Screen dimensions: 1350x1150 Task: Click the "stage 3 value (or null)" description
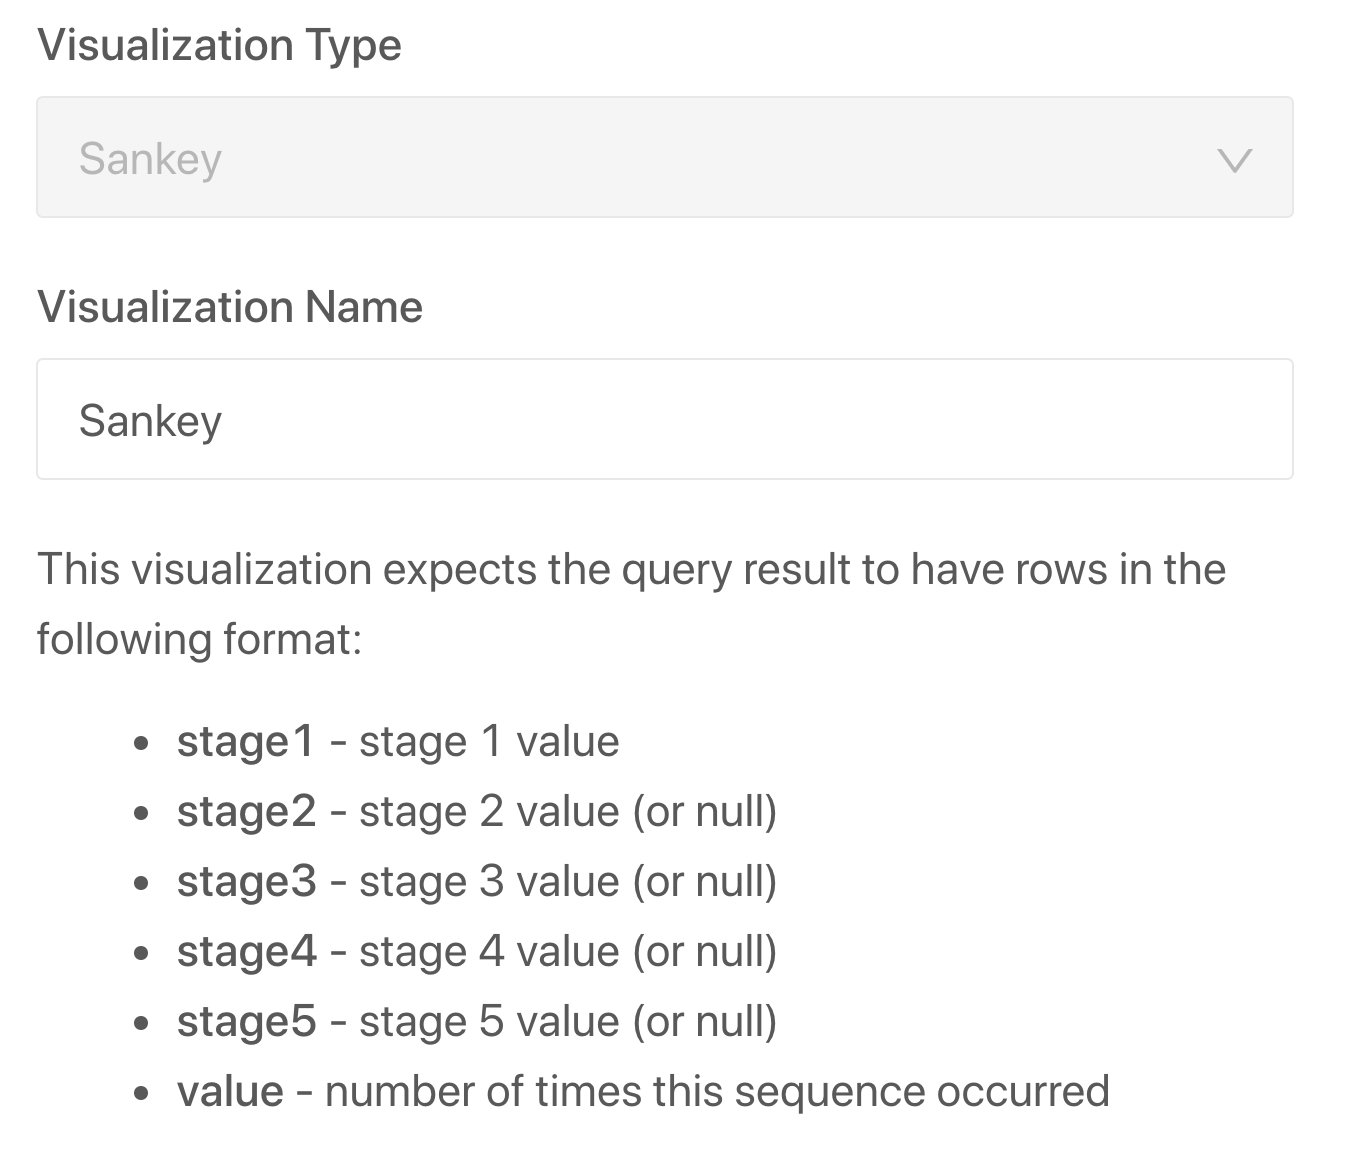(567, 882)
